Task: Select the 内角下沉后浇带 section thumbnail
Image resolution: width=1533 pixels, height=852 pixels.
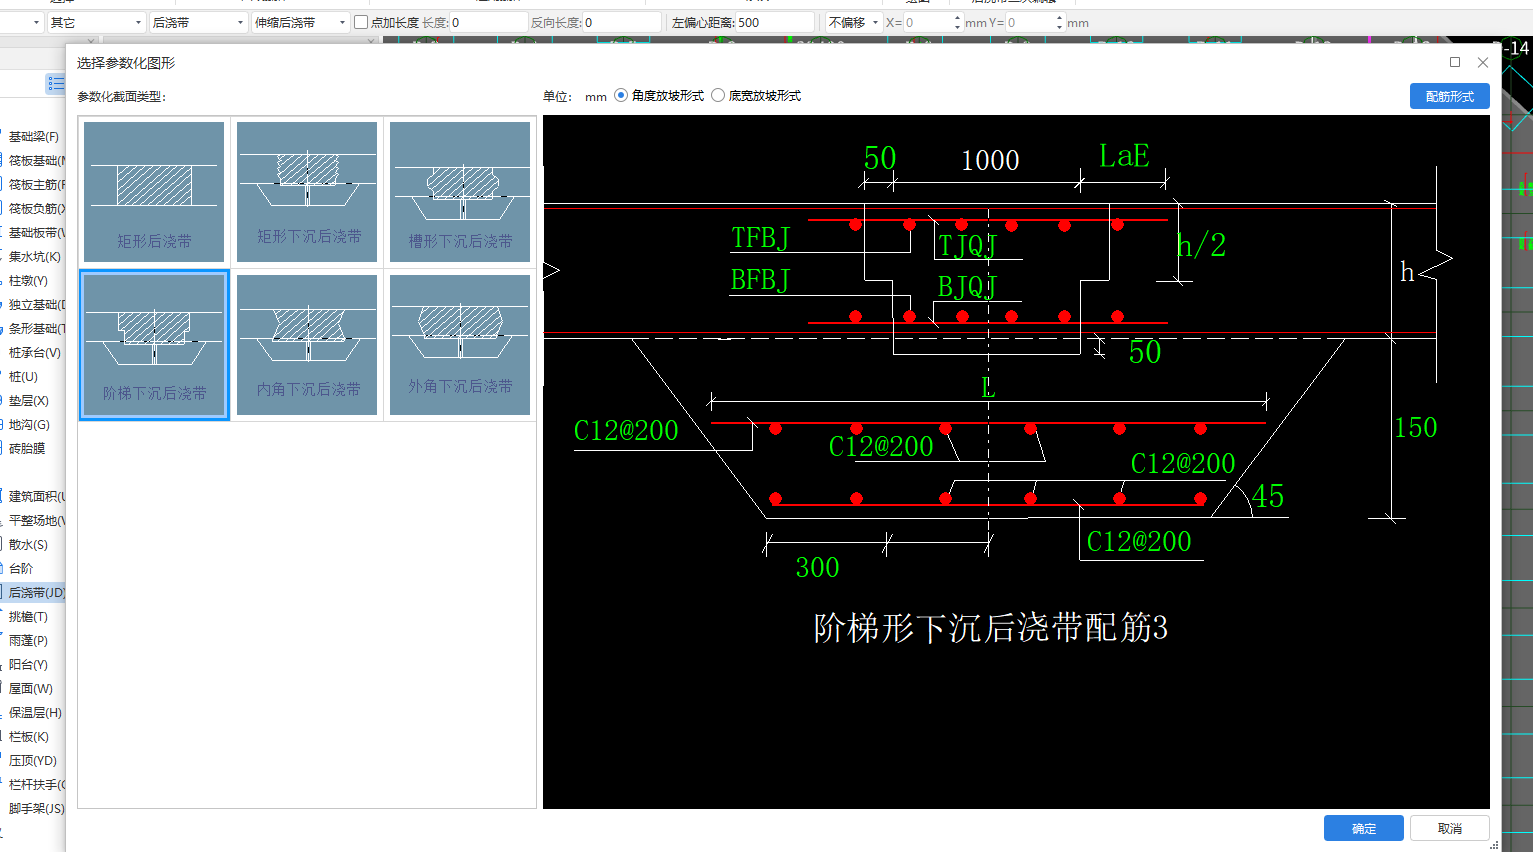Action: [307, 345]
